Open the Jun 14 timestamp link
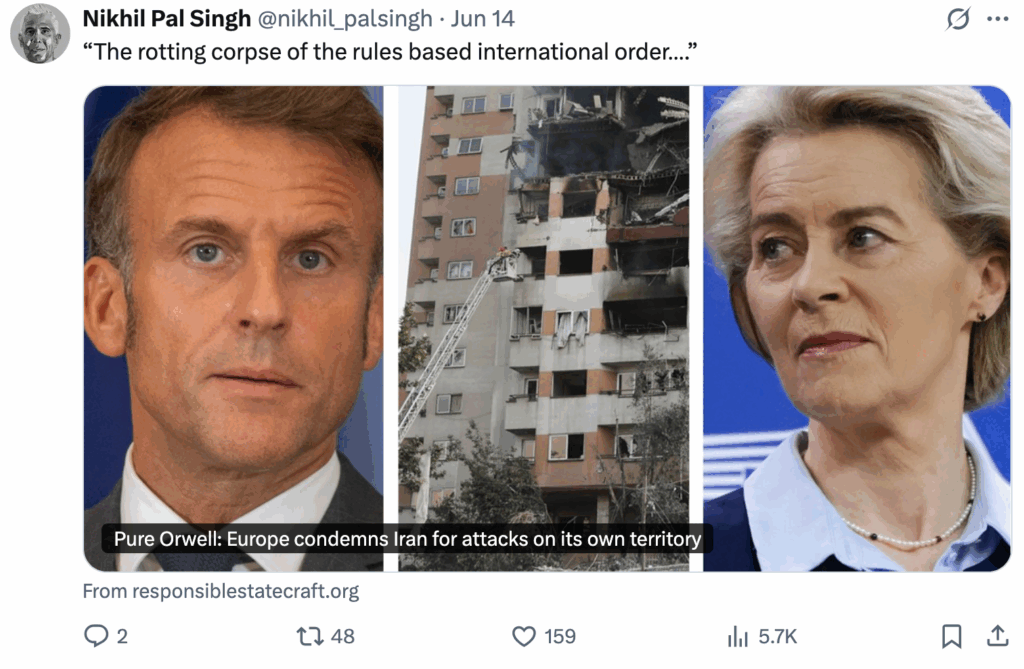 tap(483, 18)
